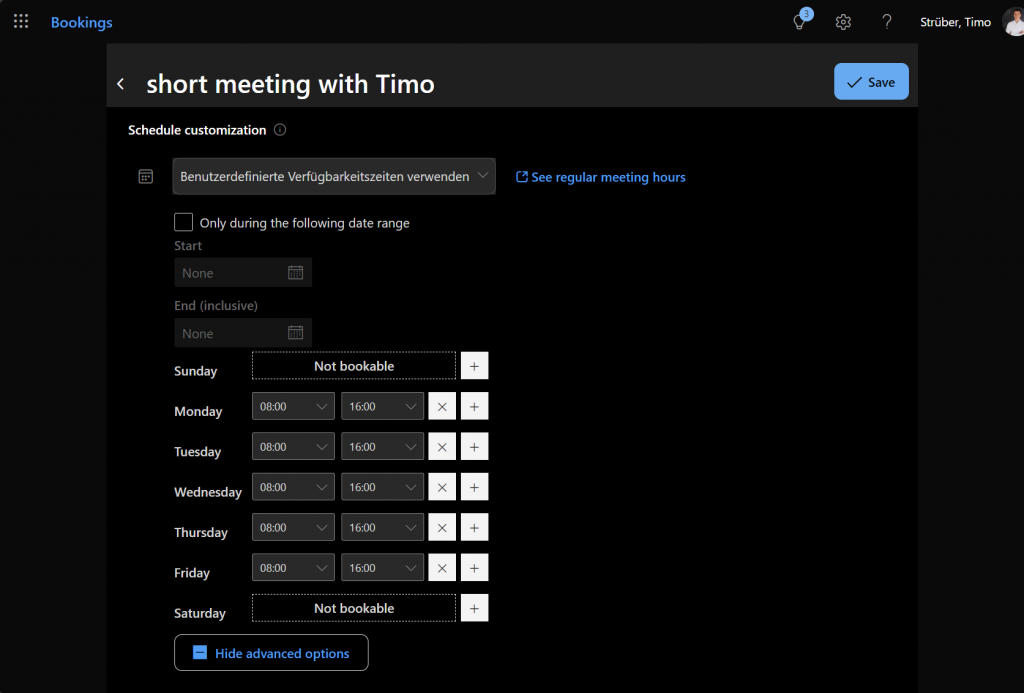Add another time slot for Wednesday
Viewport: 1024px width, 693px height.
[x=474, y=487]
